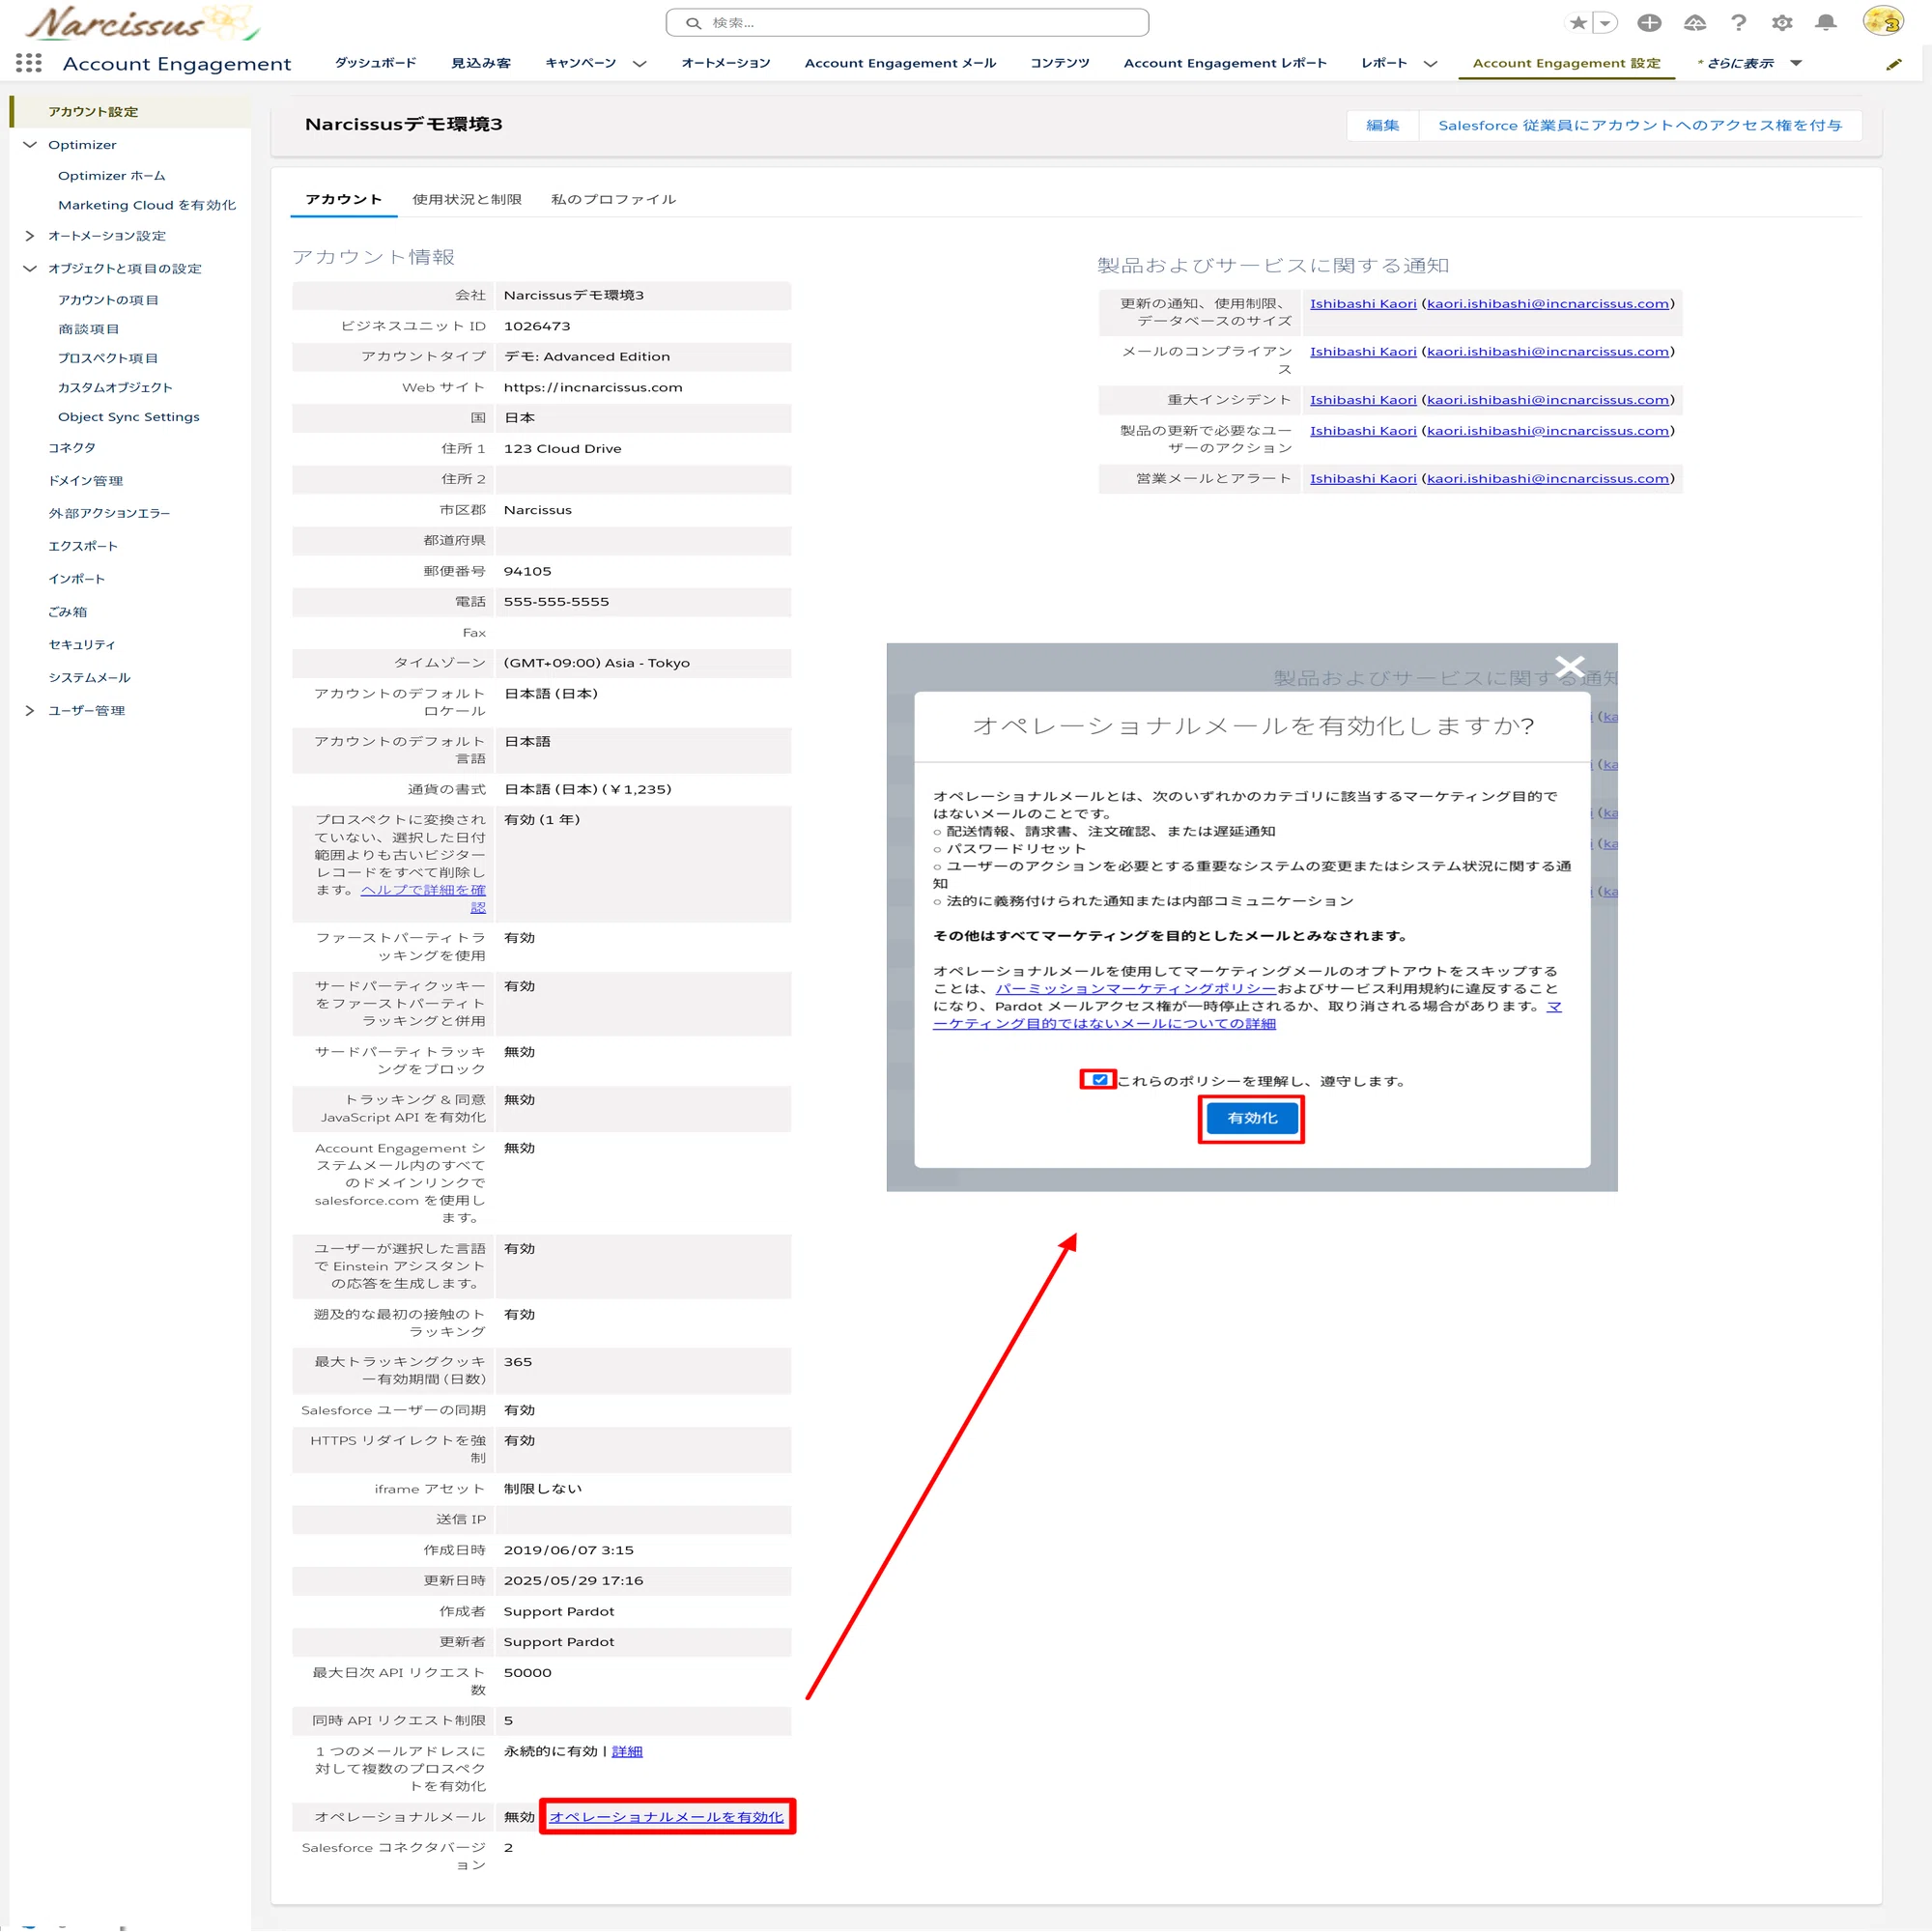
Task: Open the 詳細 link for multiple prospects
Action: click(627, 1751)
